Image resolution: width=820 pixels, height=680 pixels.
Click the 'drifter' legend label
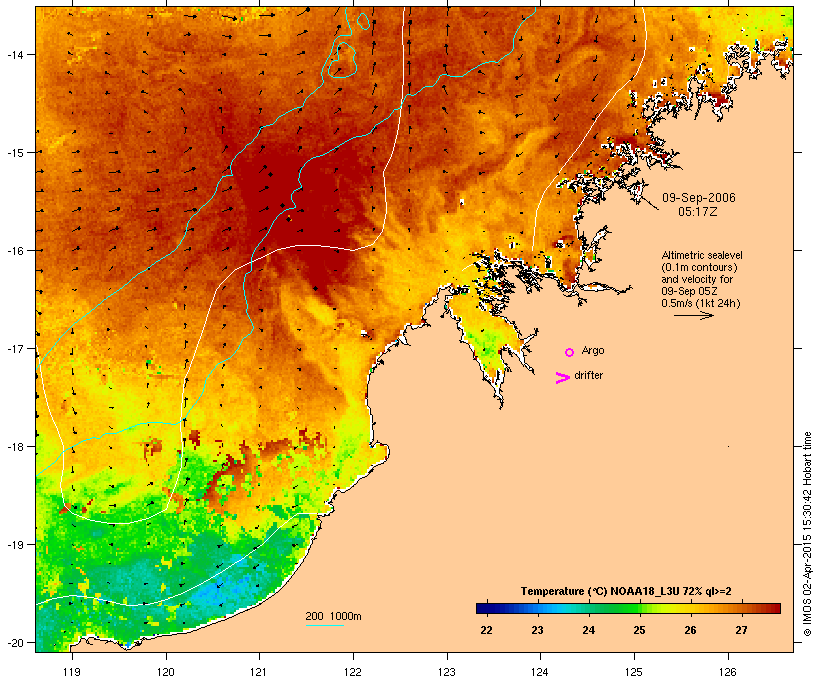(x=588, y=375)
